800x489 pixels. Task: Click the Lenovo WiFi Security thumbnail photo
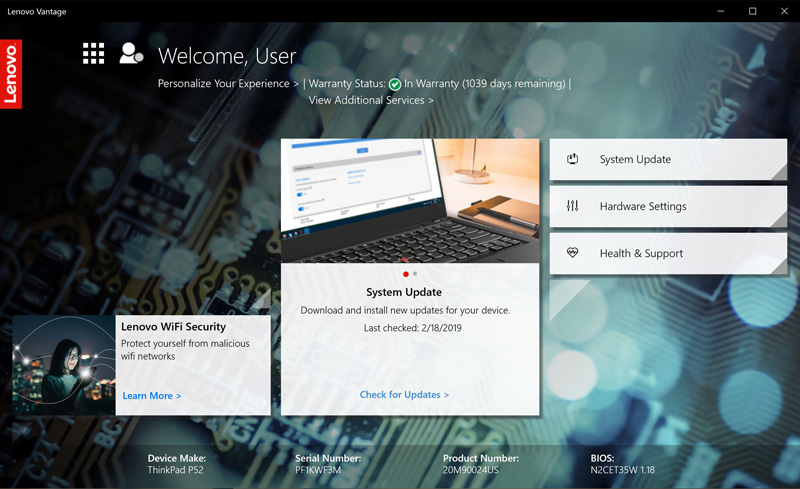64,364
